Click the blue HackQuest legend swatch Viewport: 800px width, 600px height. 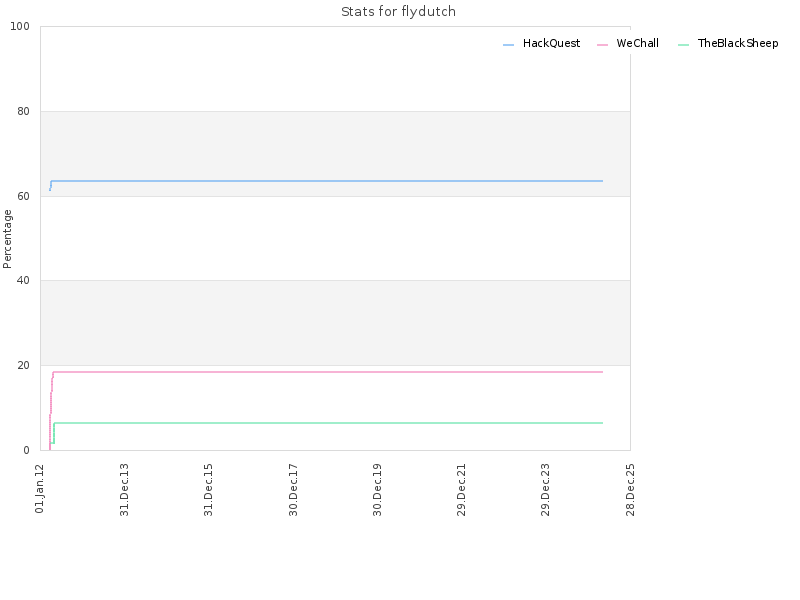(508, 45)
